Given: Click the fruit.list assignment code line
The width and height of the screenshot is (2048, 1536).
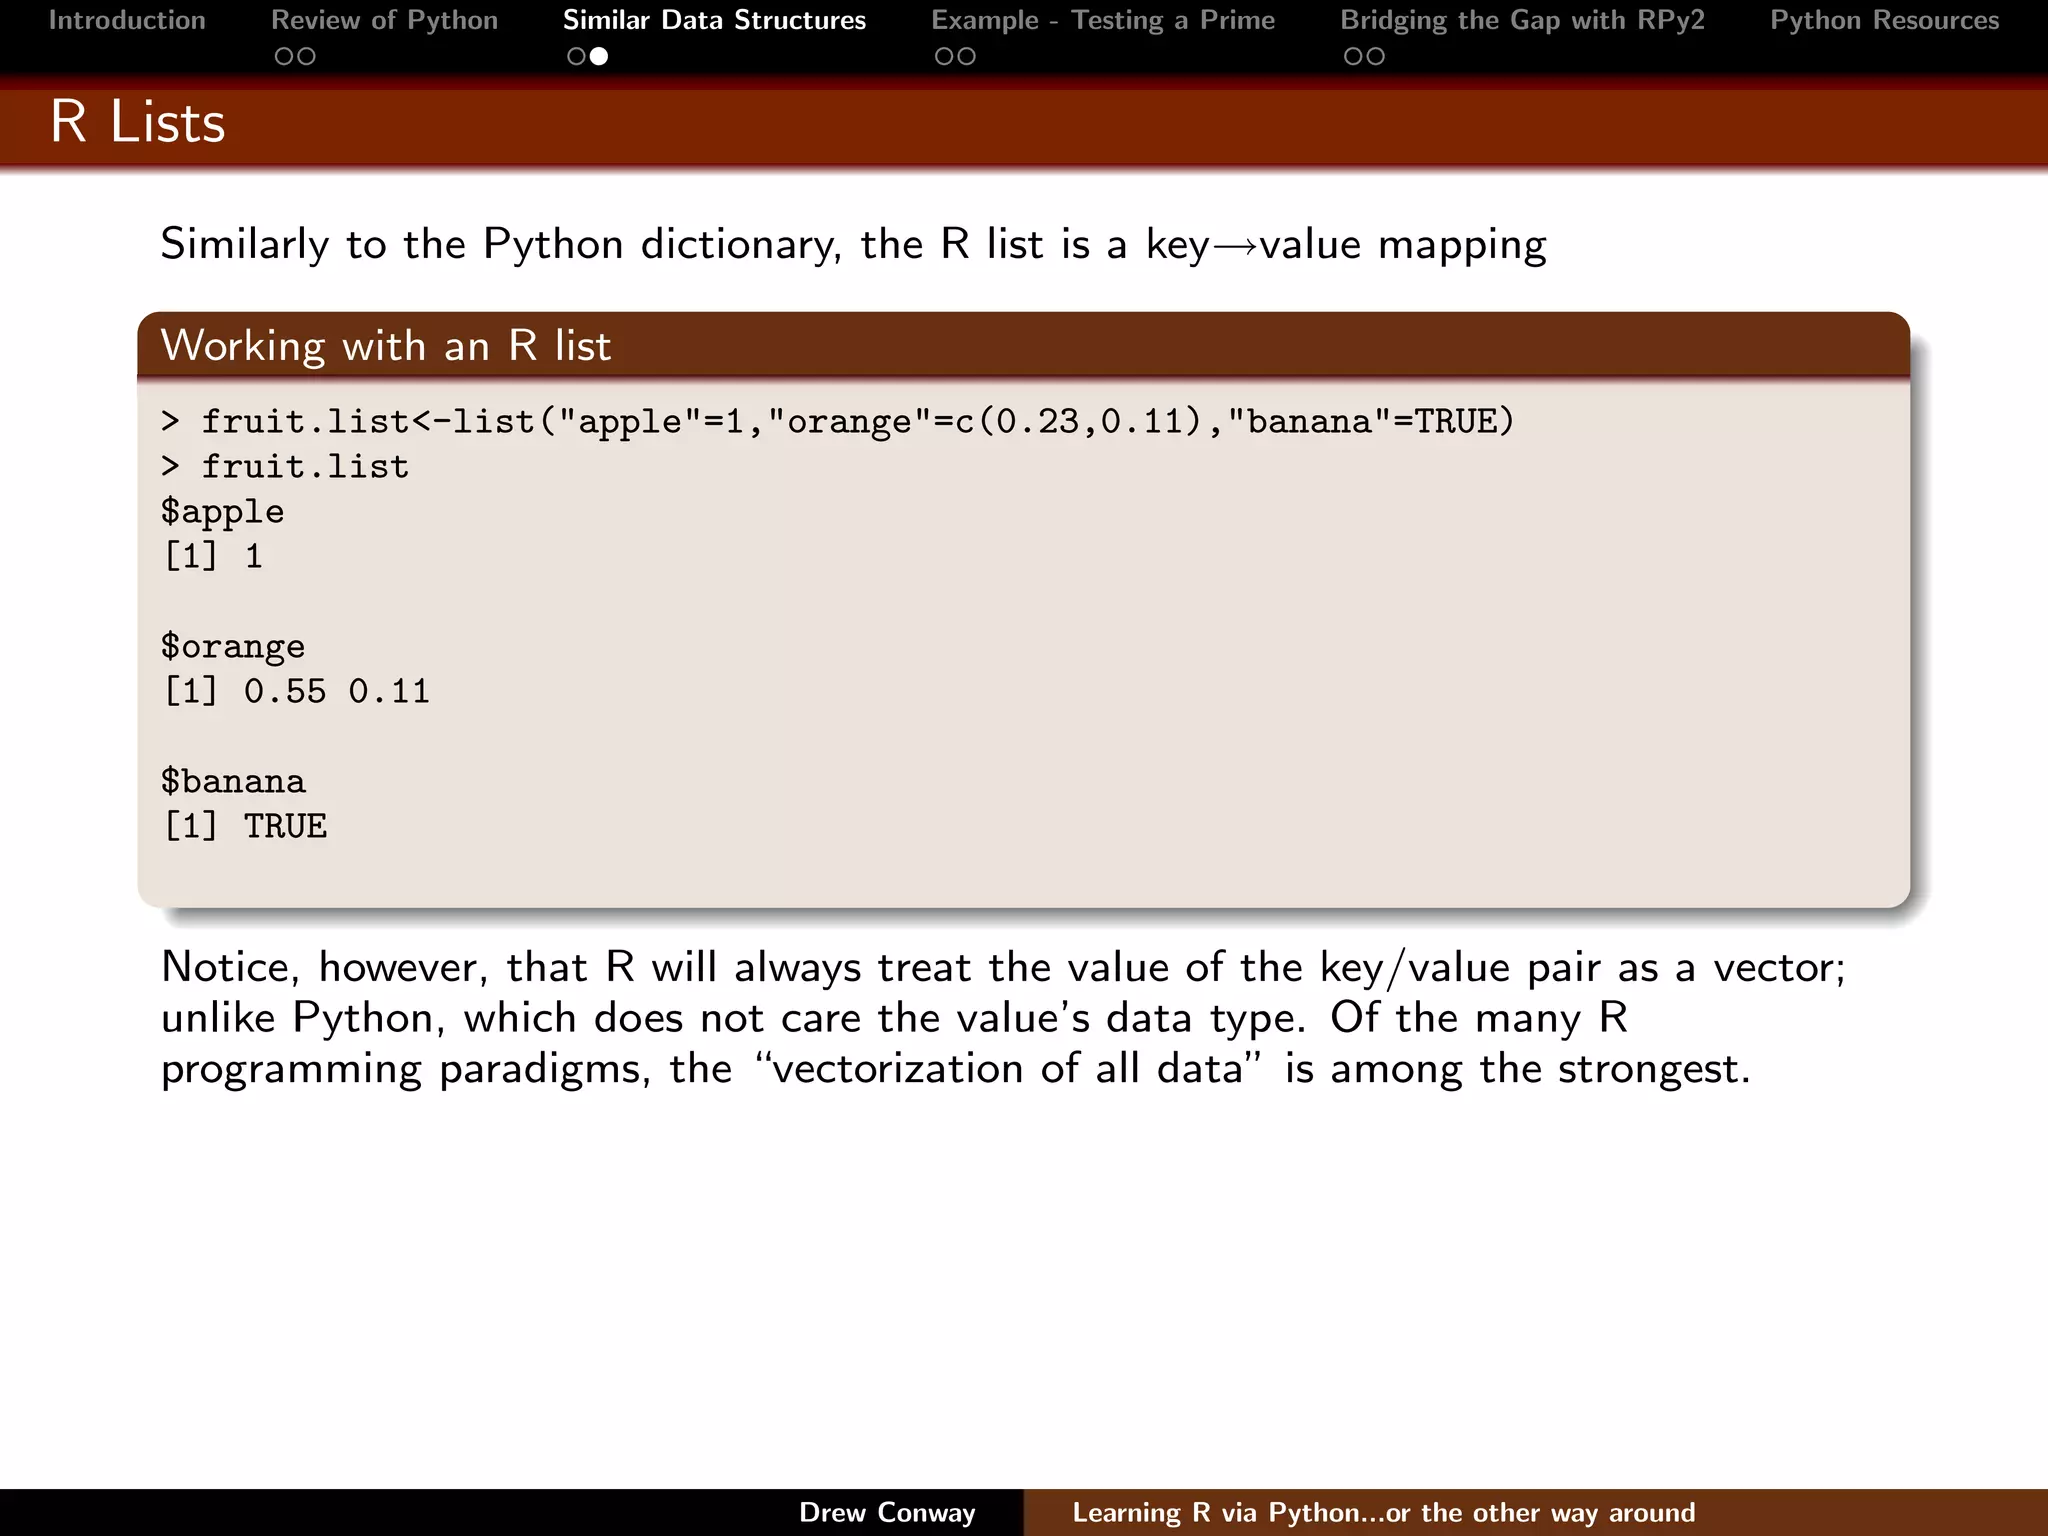Looking at the screenshot, I should [838, 422].
